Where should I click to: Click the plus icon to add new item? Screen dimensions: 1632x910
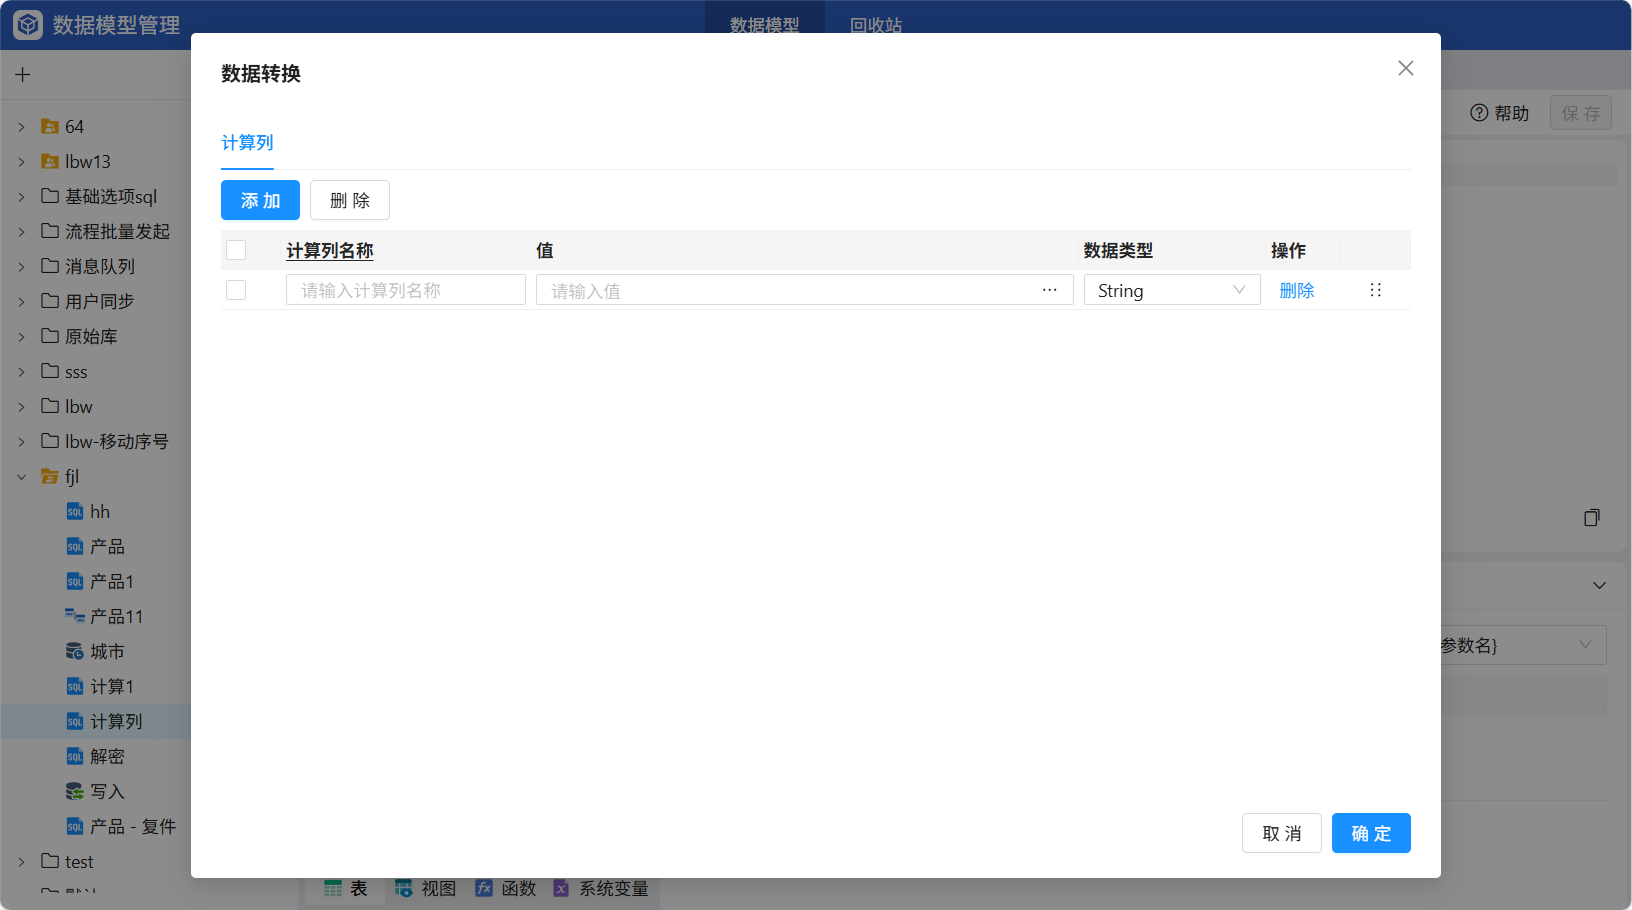(x=23, y=75)
